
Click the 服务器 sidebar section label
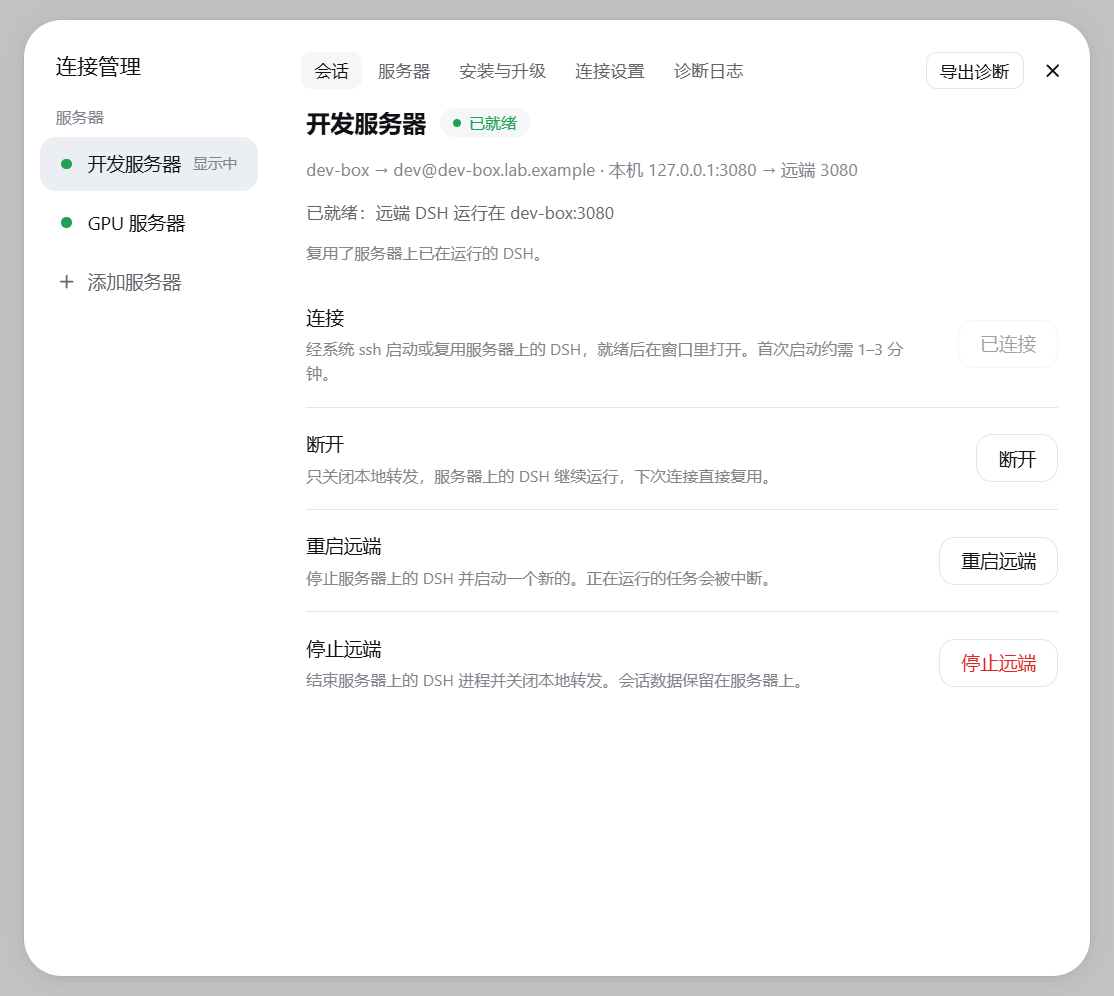click(80, 117)
